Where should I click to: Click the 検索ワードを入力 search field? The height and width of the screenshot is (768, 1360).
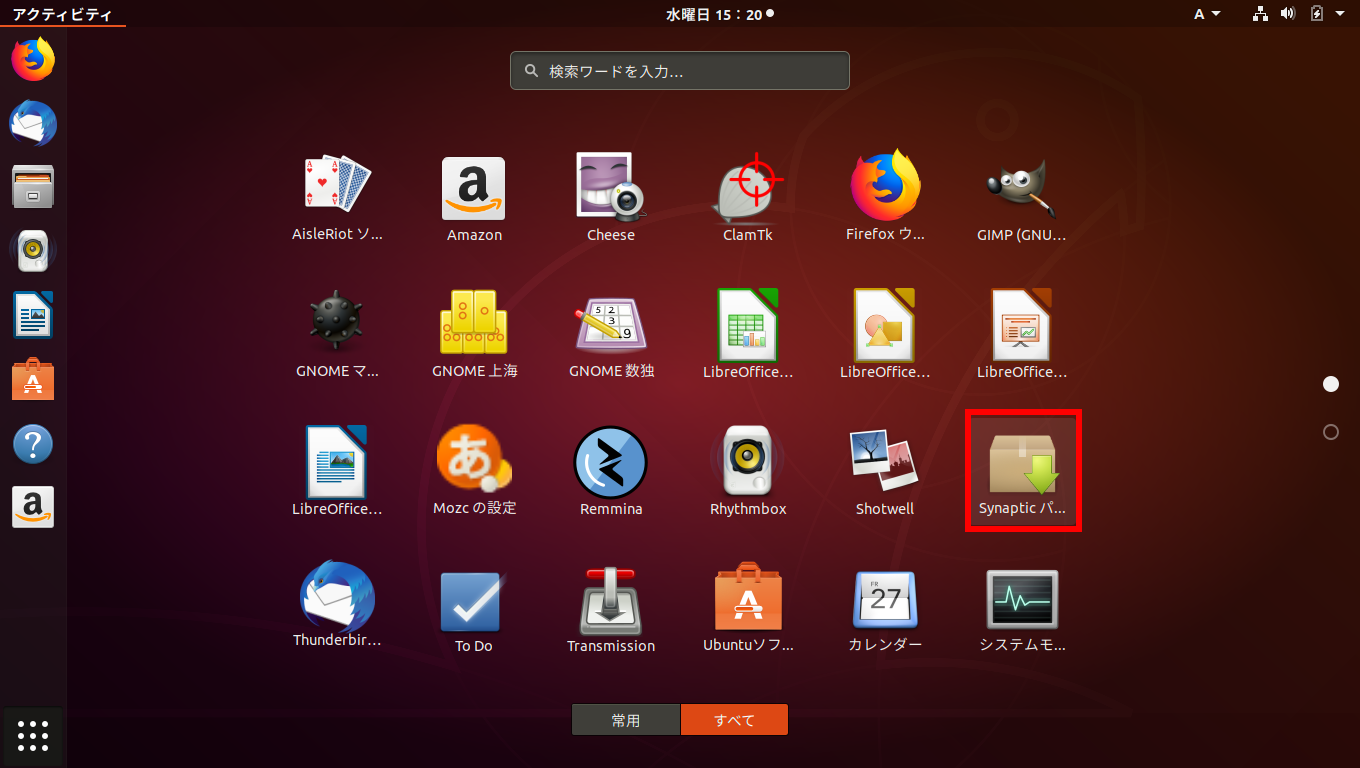click(680, 71)
